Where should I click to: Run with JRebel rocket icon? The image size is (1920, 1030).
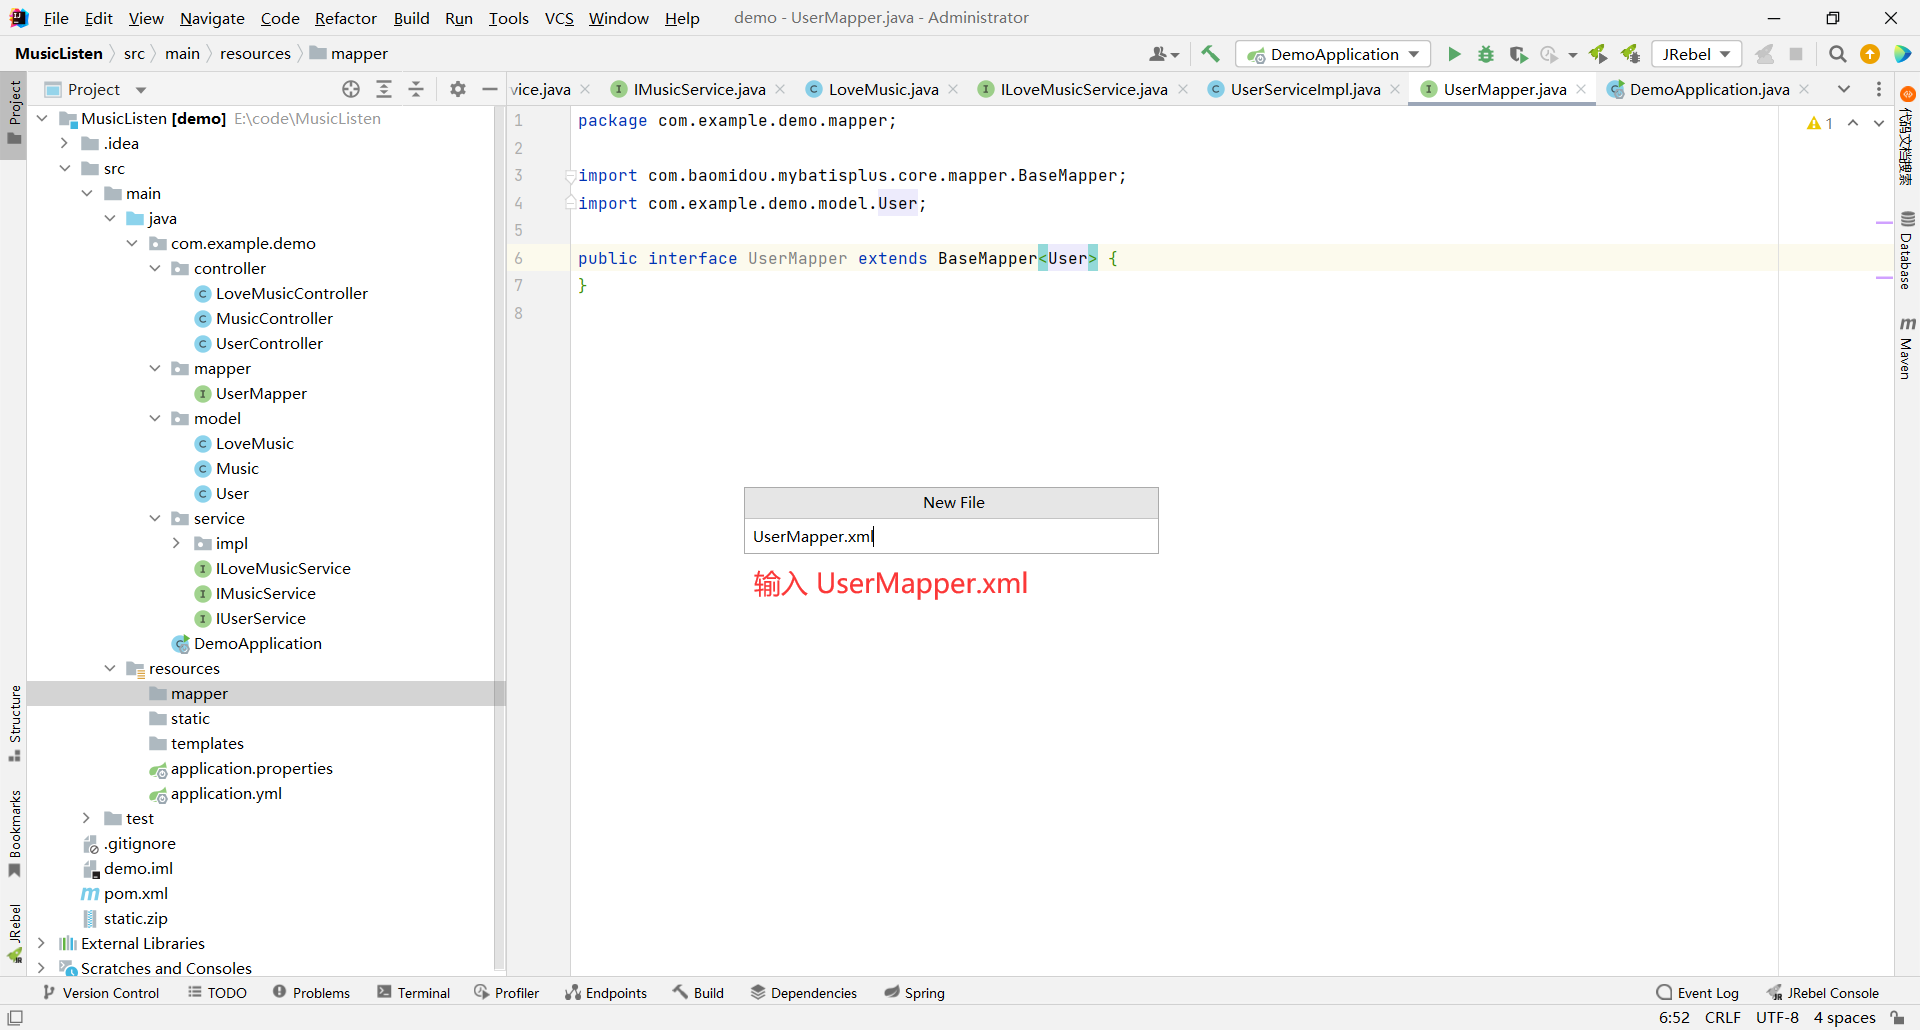(x=1598, y=54)
